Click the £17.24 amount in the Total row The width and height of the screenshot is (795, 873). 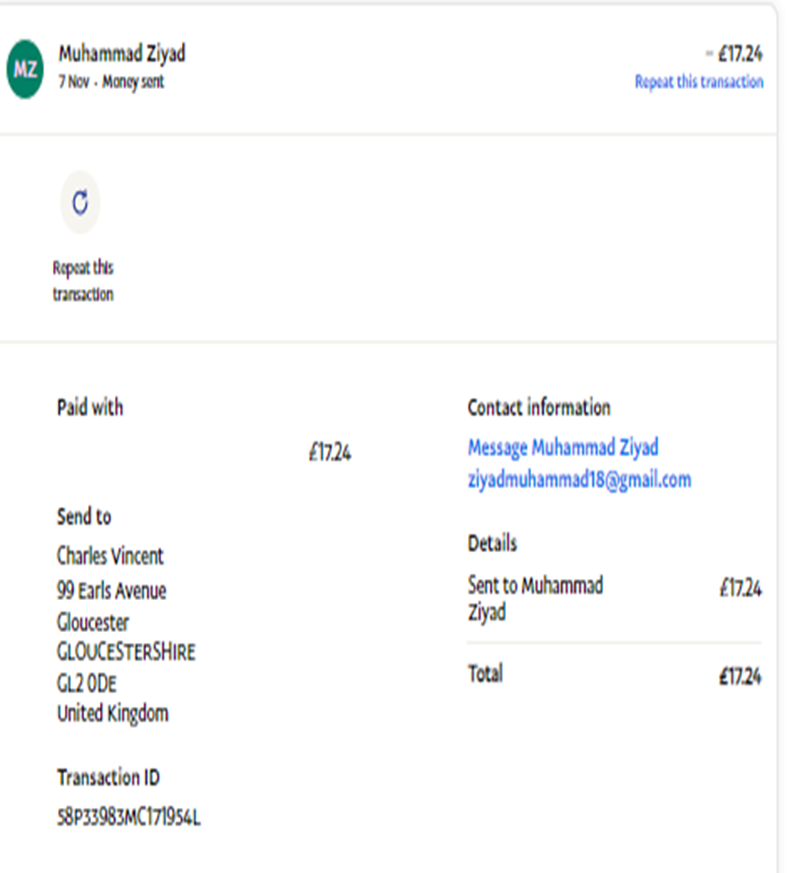[x=739, y=677]
